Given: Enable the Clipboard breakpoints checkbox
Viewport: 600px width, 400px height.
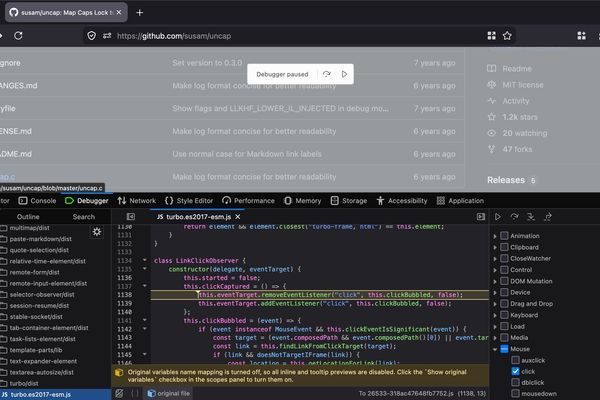Looking at the screenshot, I should coord(504,247).
